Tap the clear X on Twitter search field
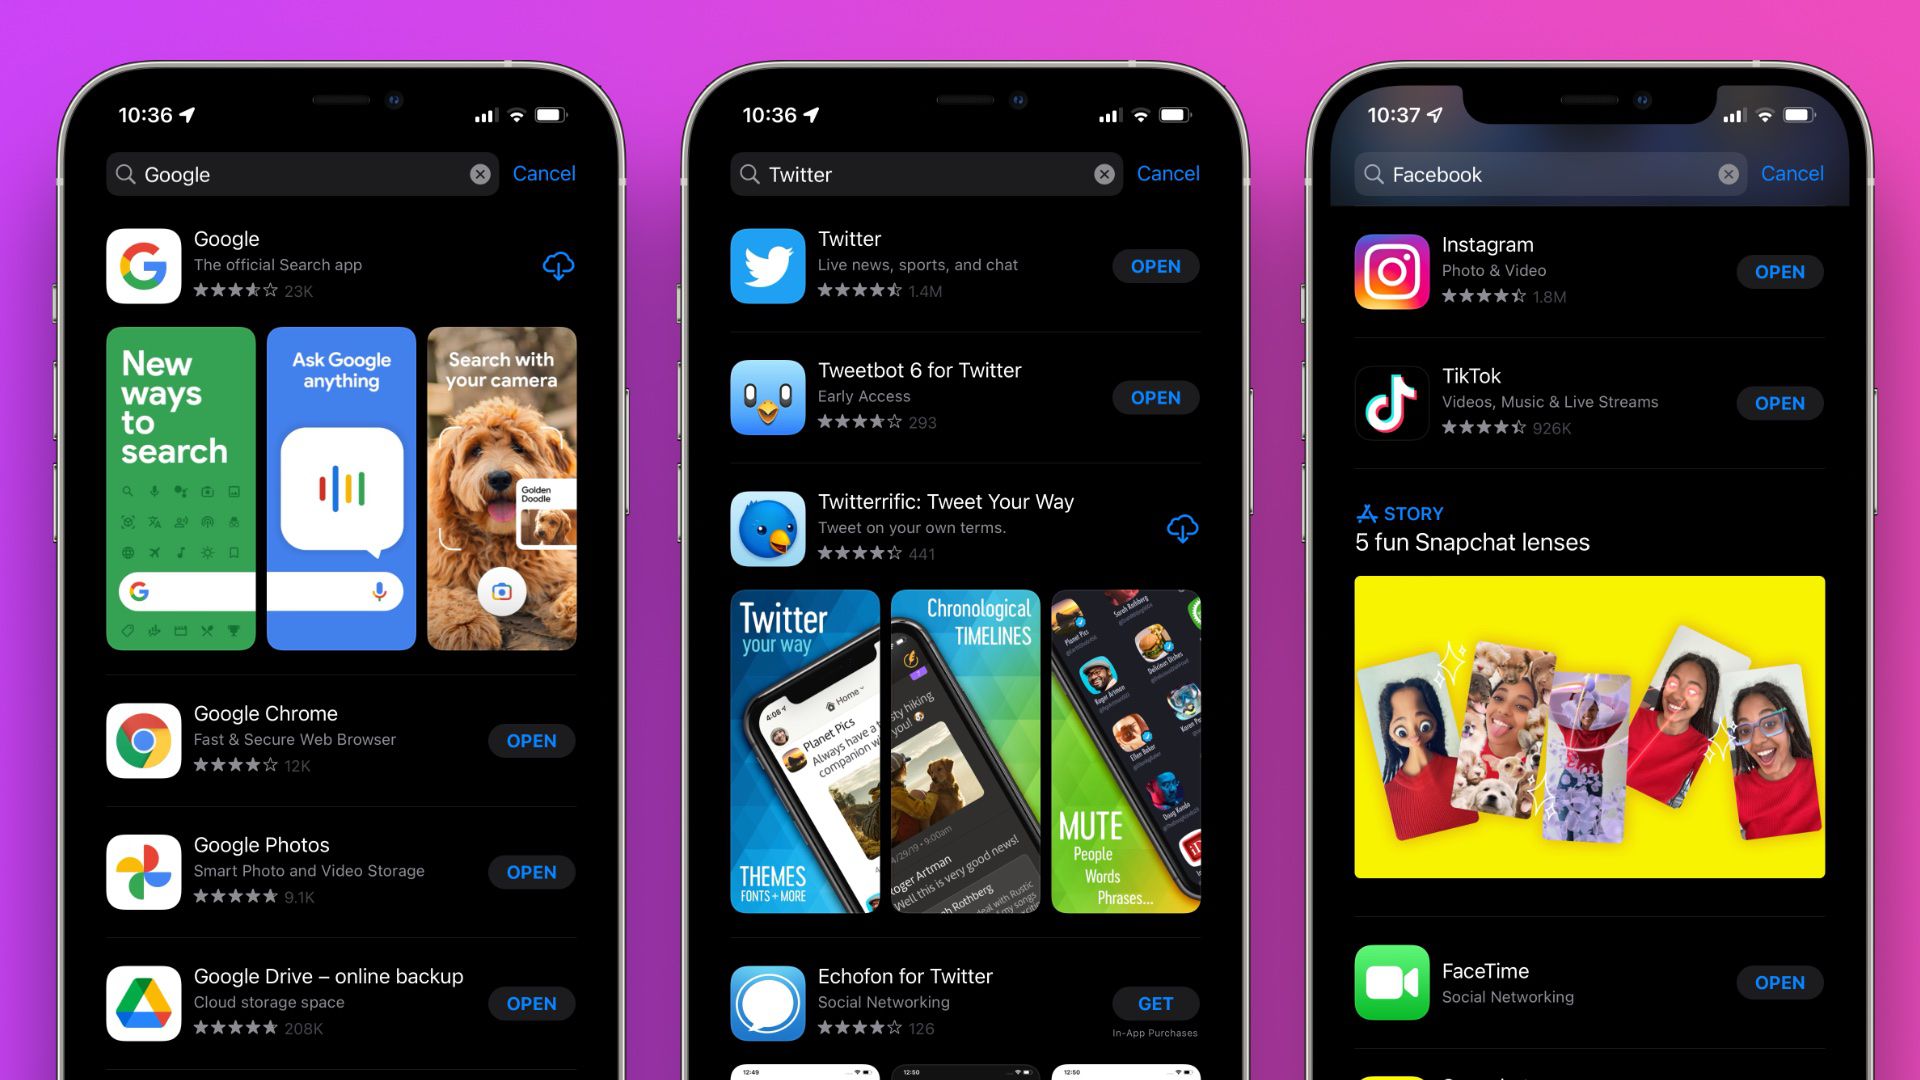 1105,173
